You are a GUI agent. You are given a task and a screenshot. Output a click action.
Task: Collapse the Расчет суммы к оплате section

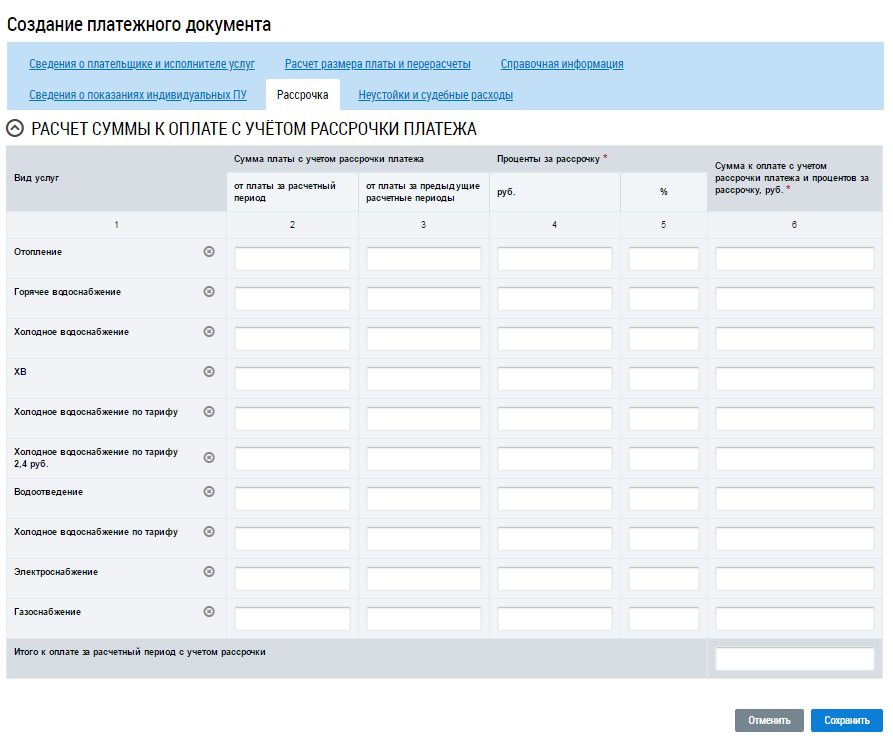[x=15, y=129]
